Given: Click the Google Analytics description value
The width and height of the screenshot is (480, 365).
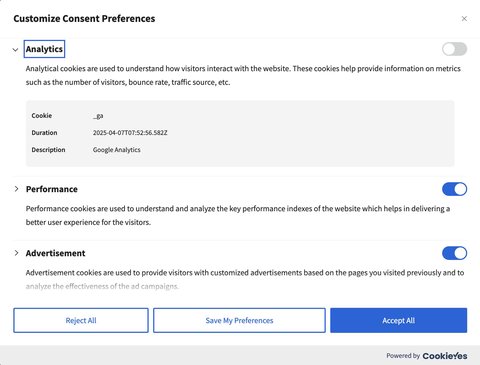Looking at the screenshot, I should tap(116, 150).
